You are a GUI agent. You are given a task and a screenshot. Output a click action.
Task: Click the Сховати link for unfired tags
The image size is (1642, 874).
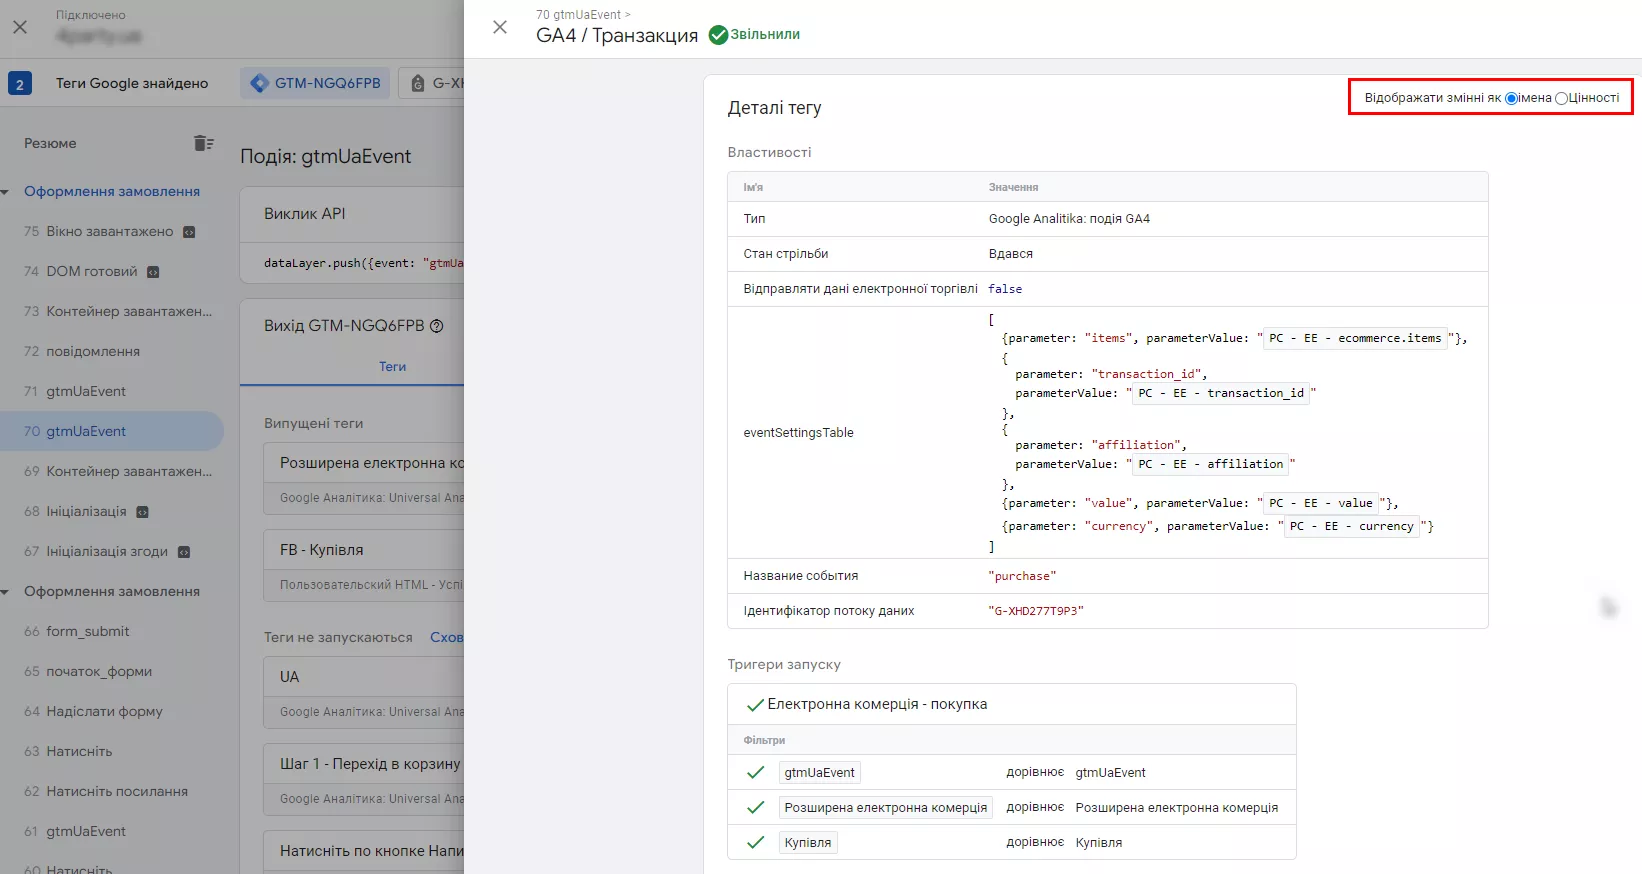pyautogui.click(x=447, y=637)
